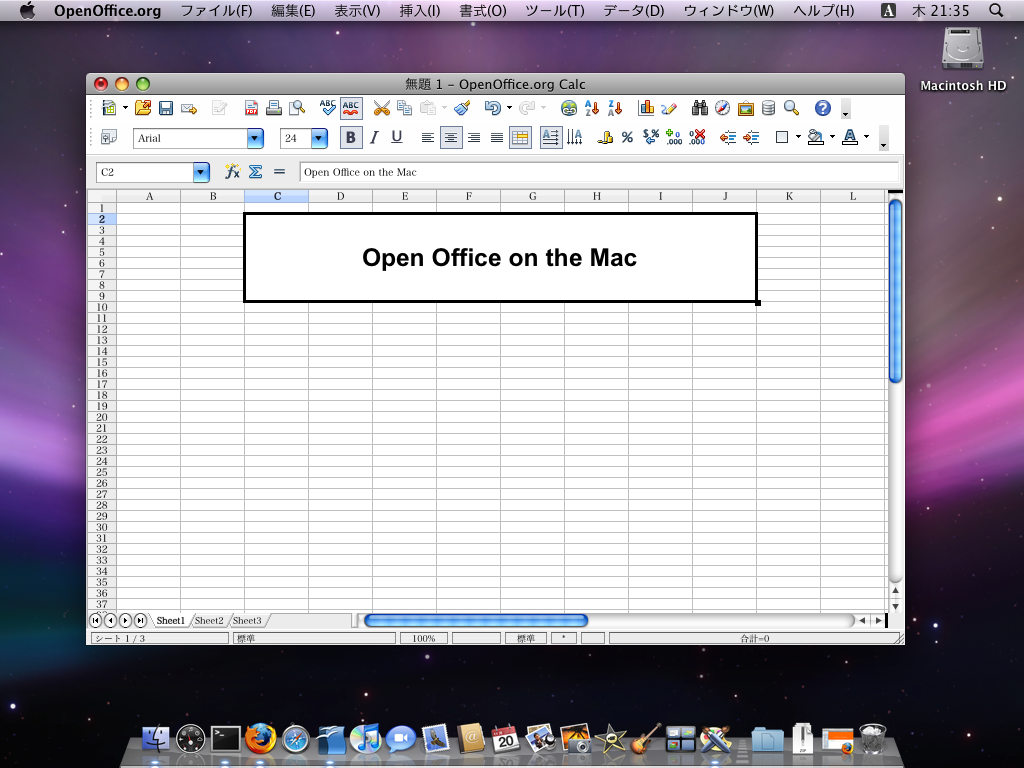Expand the Background Color dropdown arrow

coord(832,137)
